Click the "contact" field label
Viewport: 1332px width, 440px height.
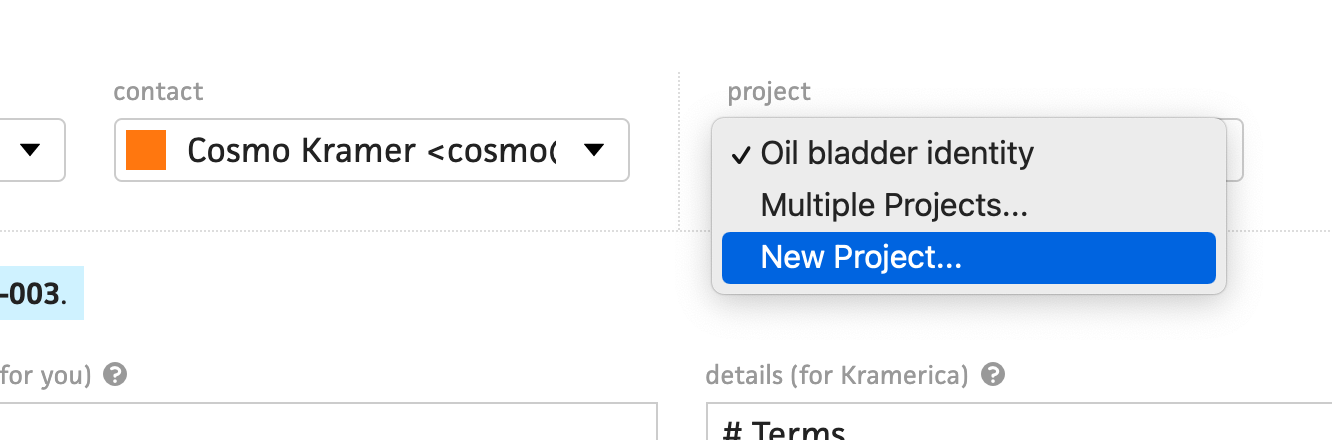(158, 92)
